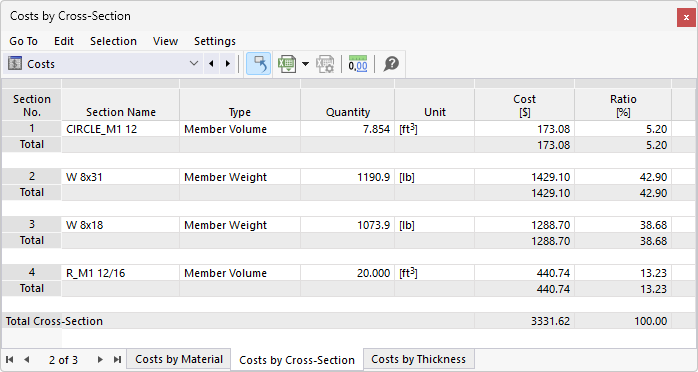The width and height of the screenshot is (698, 372).
Task: Open Excel export settings icon
Action: [x=325, y=64]
